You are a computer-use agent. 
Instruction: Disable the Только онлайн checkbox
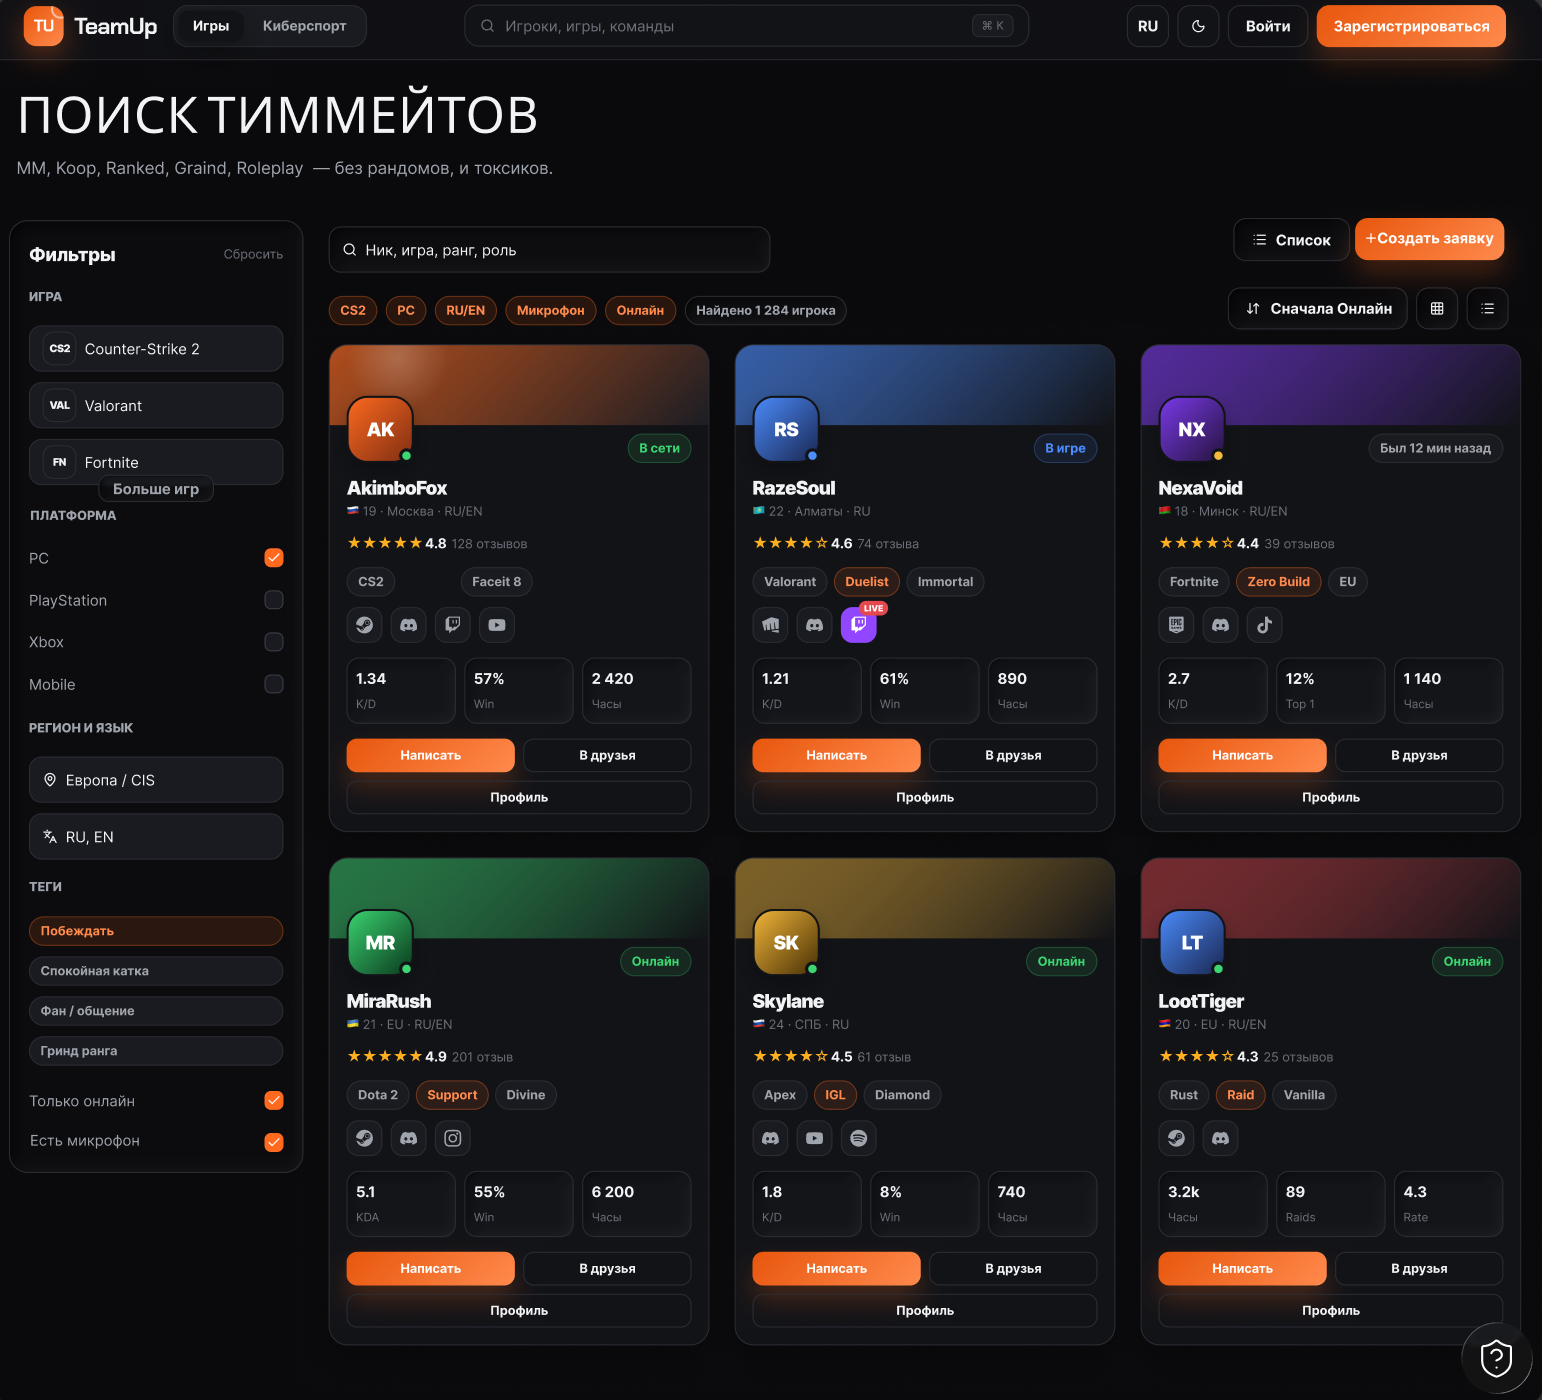(x=274, y=1101)
